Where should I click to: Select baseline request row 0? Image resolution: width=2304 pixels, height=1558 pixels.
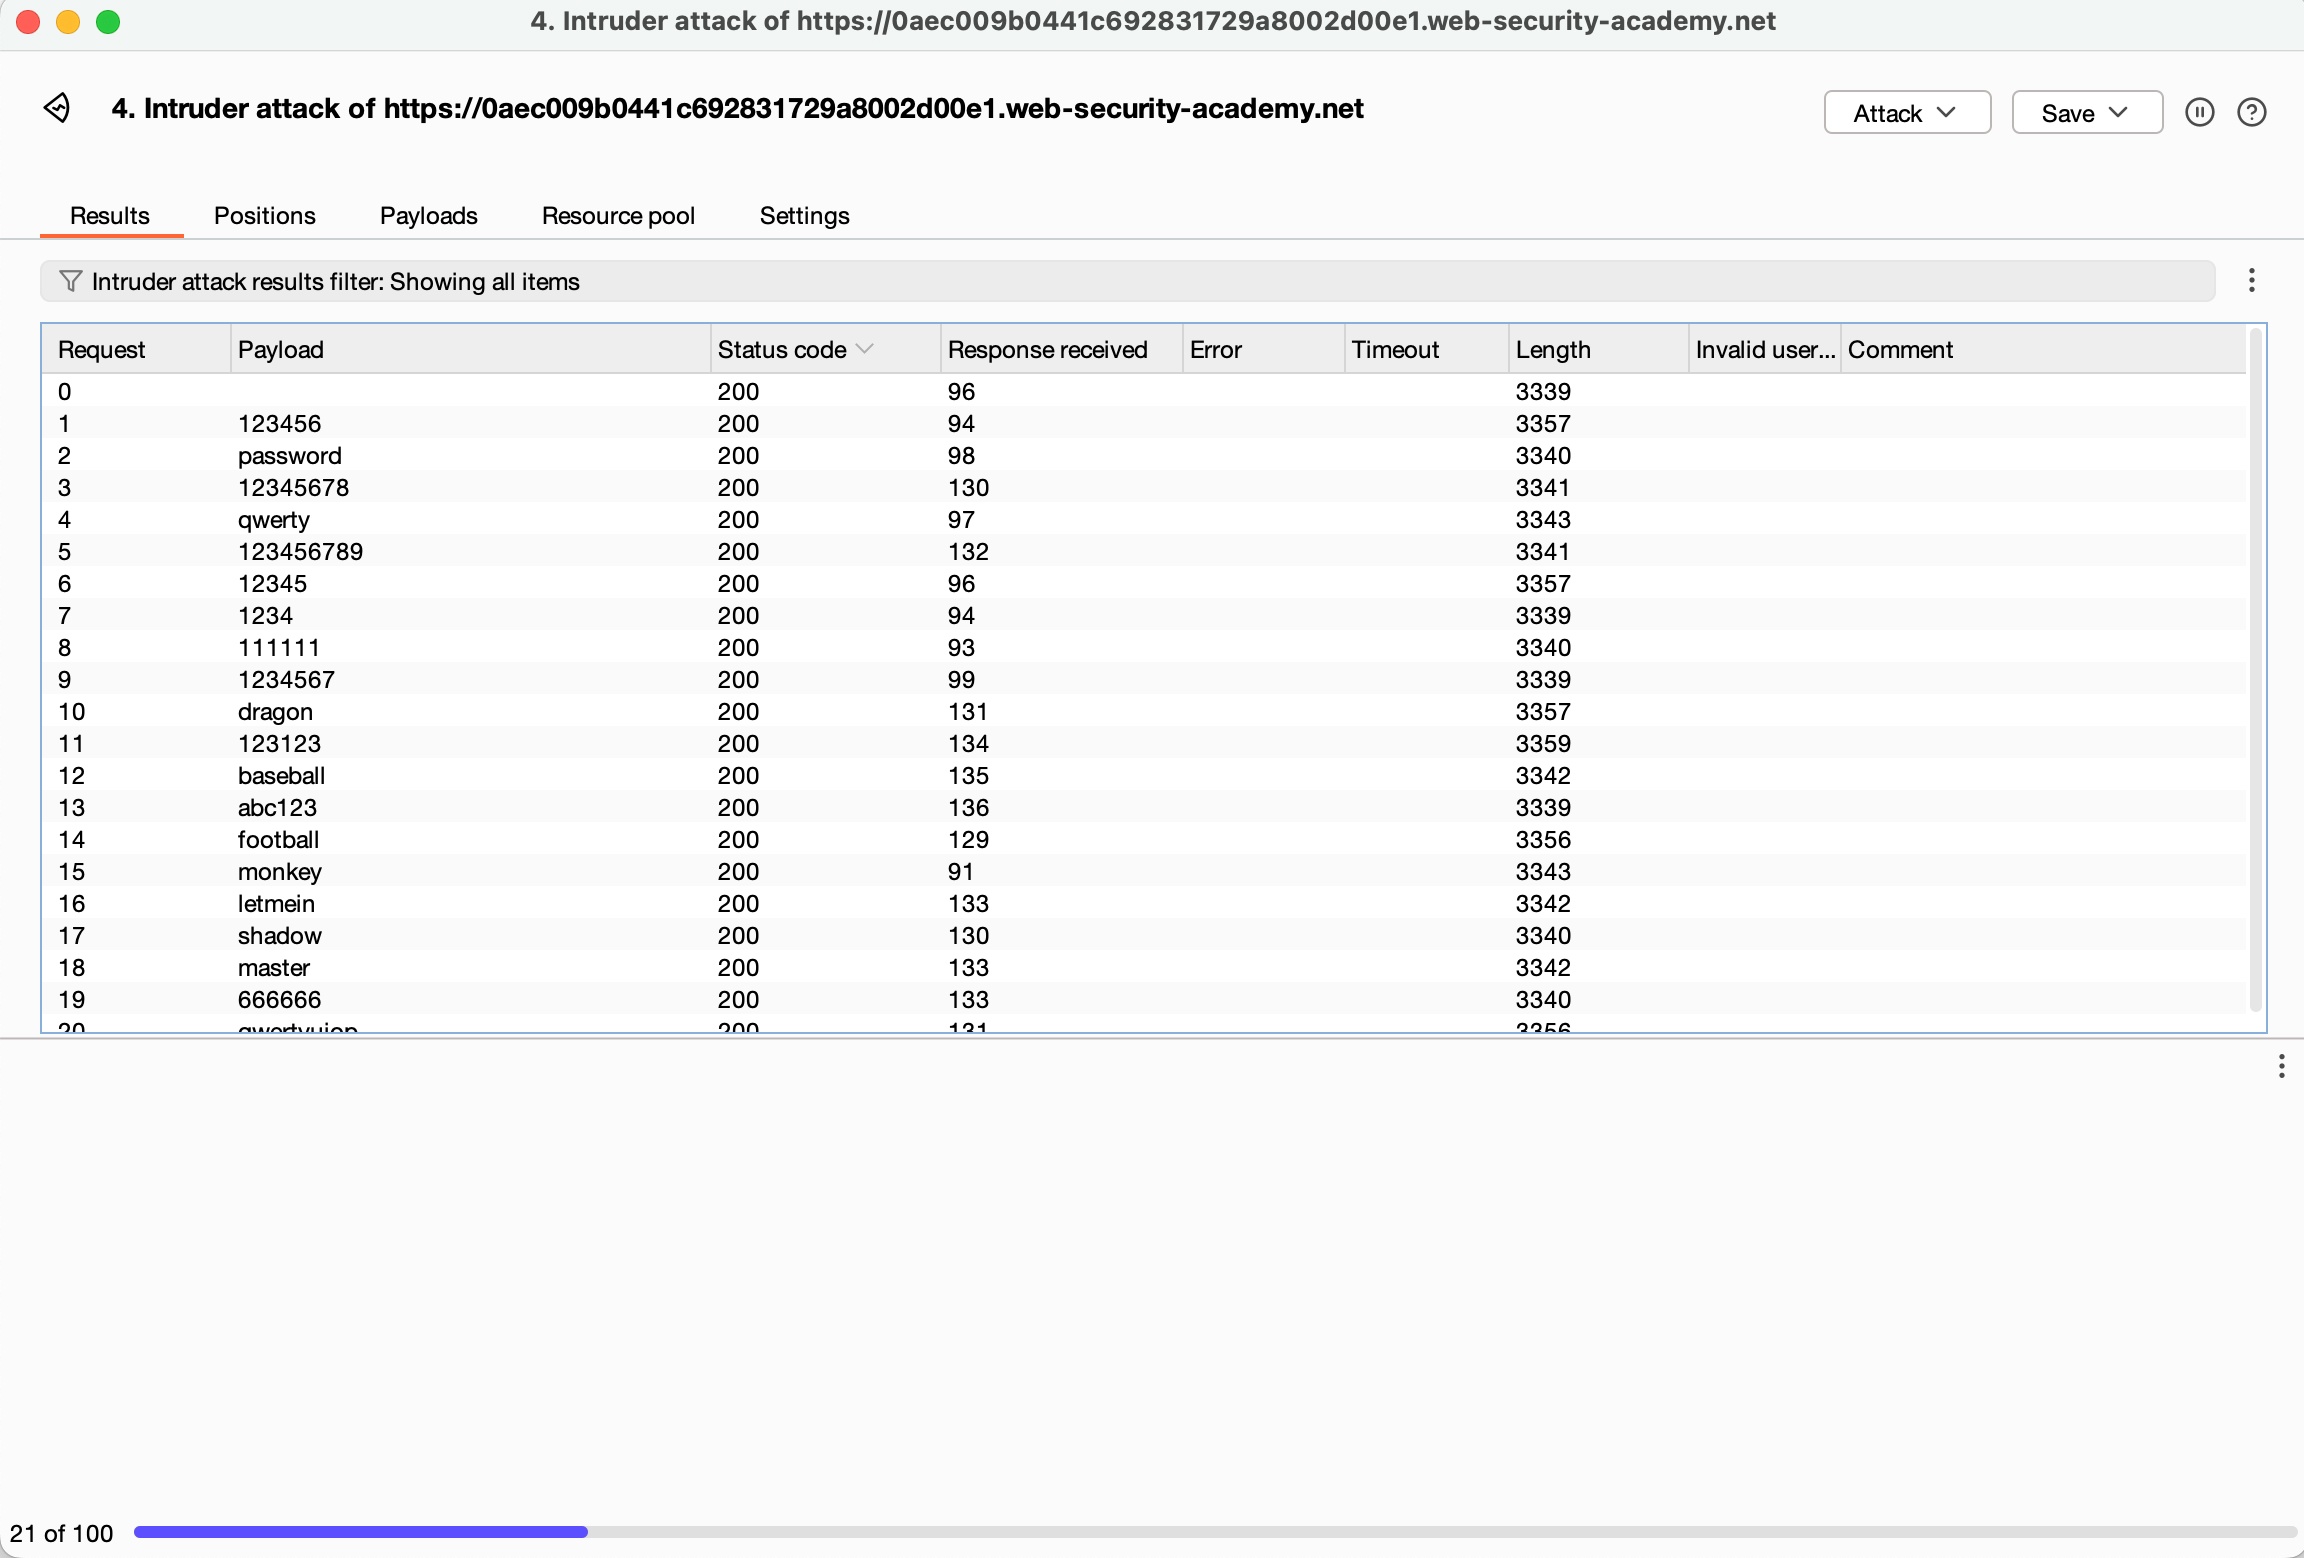(1144, 392)
